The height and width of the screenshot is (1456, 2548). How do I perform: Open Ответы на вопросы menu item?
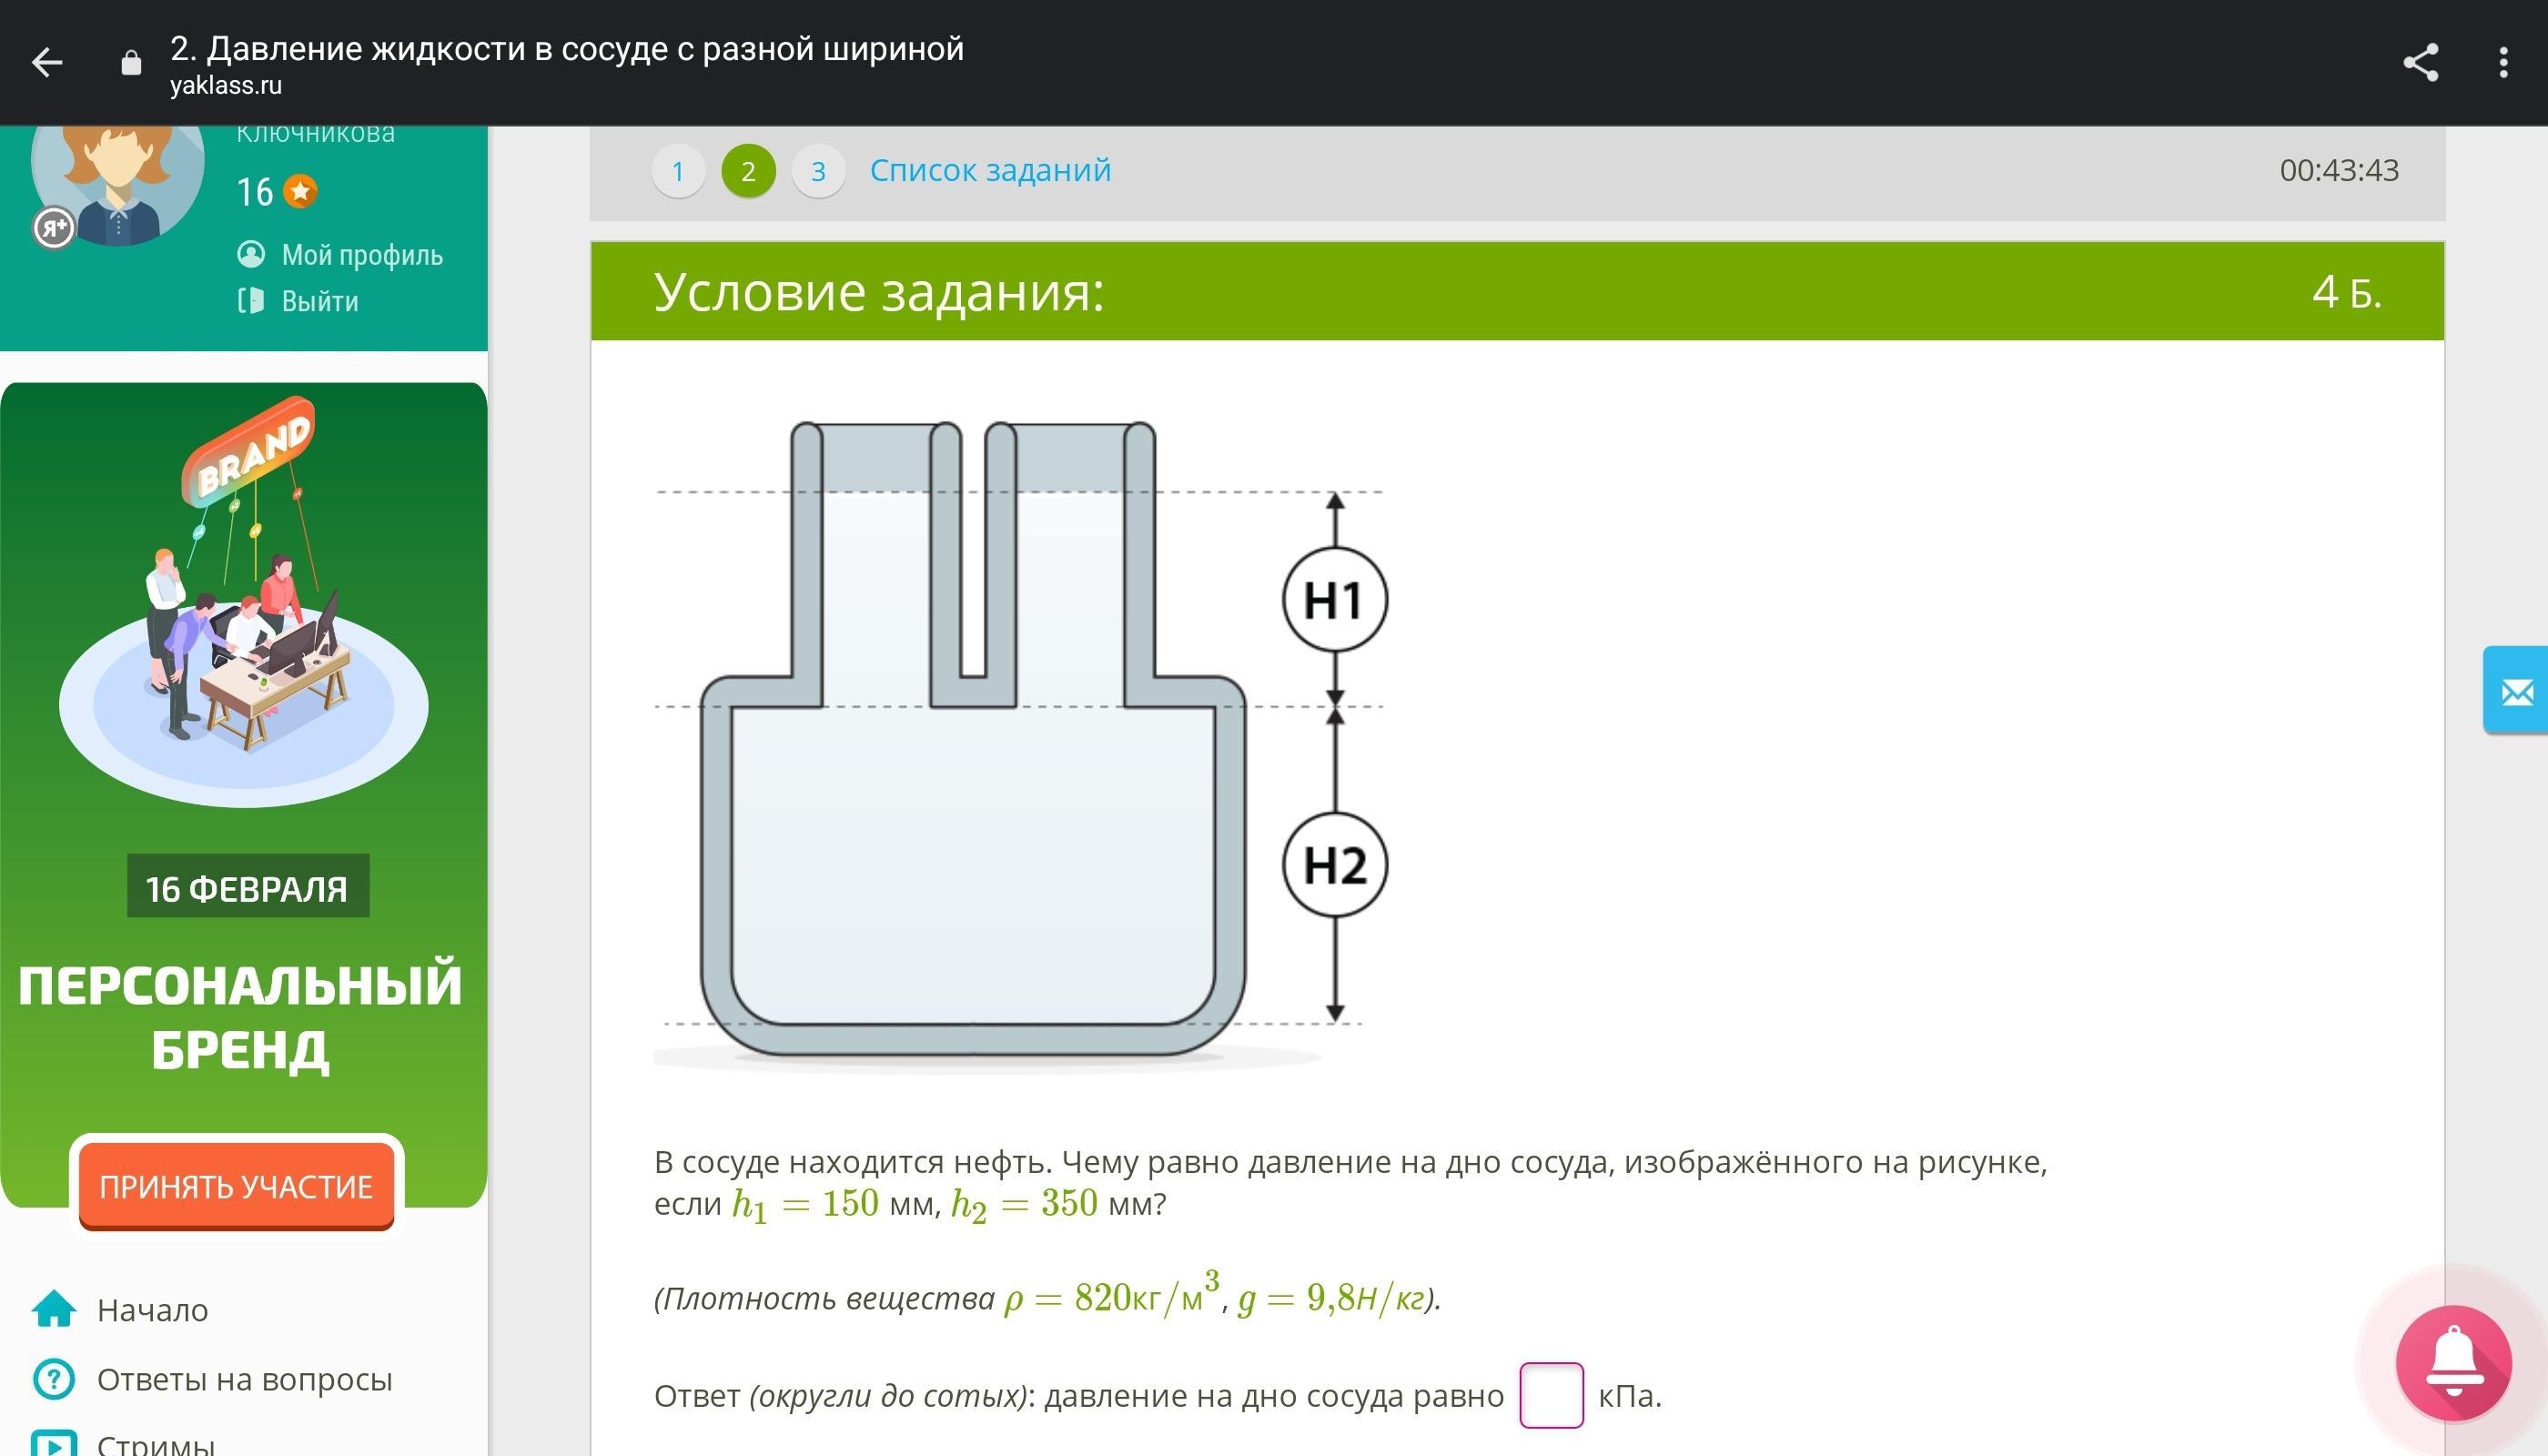pyautogui.click(x=244, y=1379)
